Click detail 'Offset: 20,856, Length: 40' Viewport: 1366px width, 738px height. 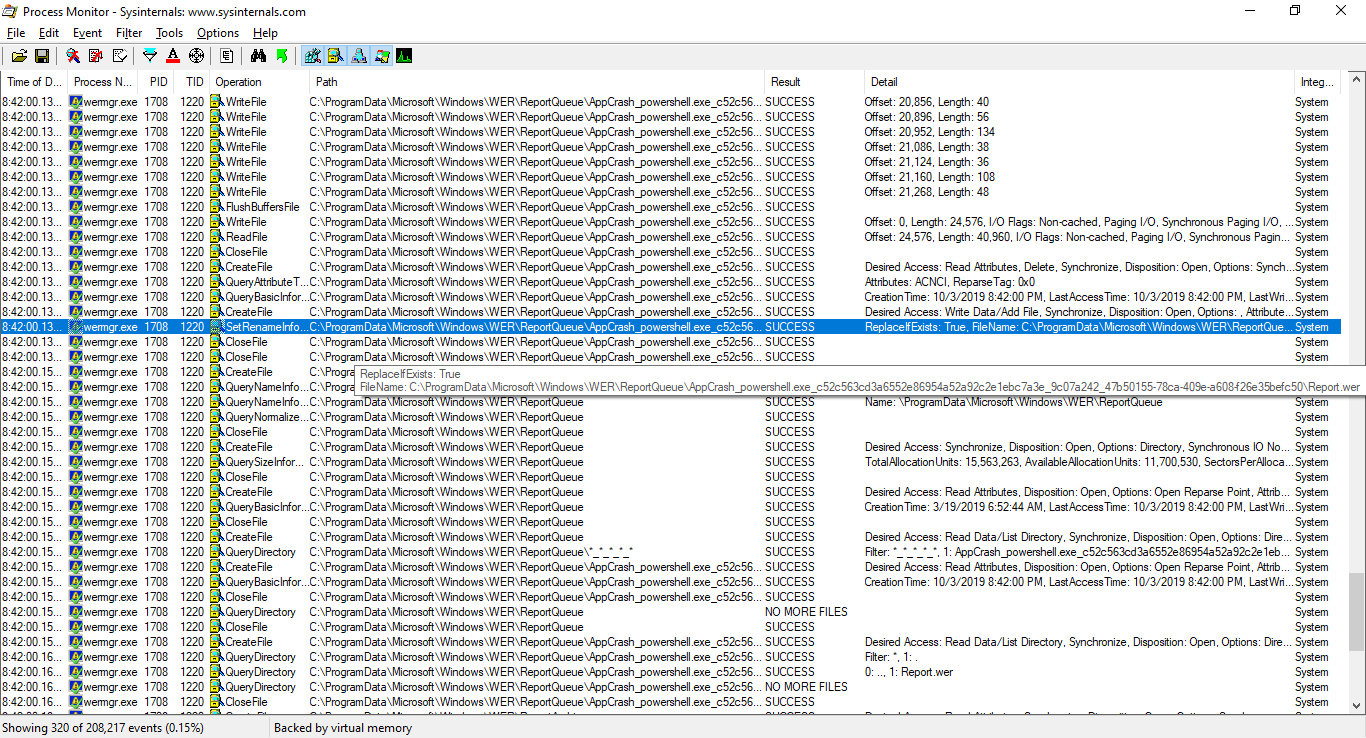click(927, 102)
